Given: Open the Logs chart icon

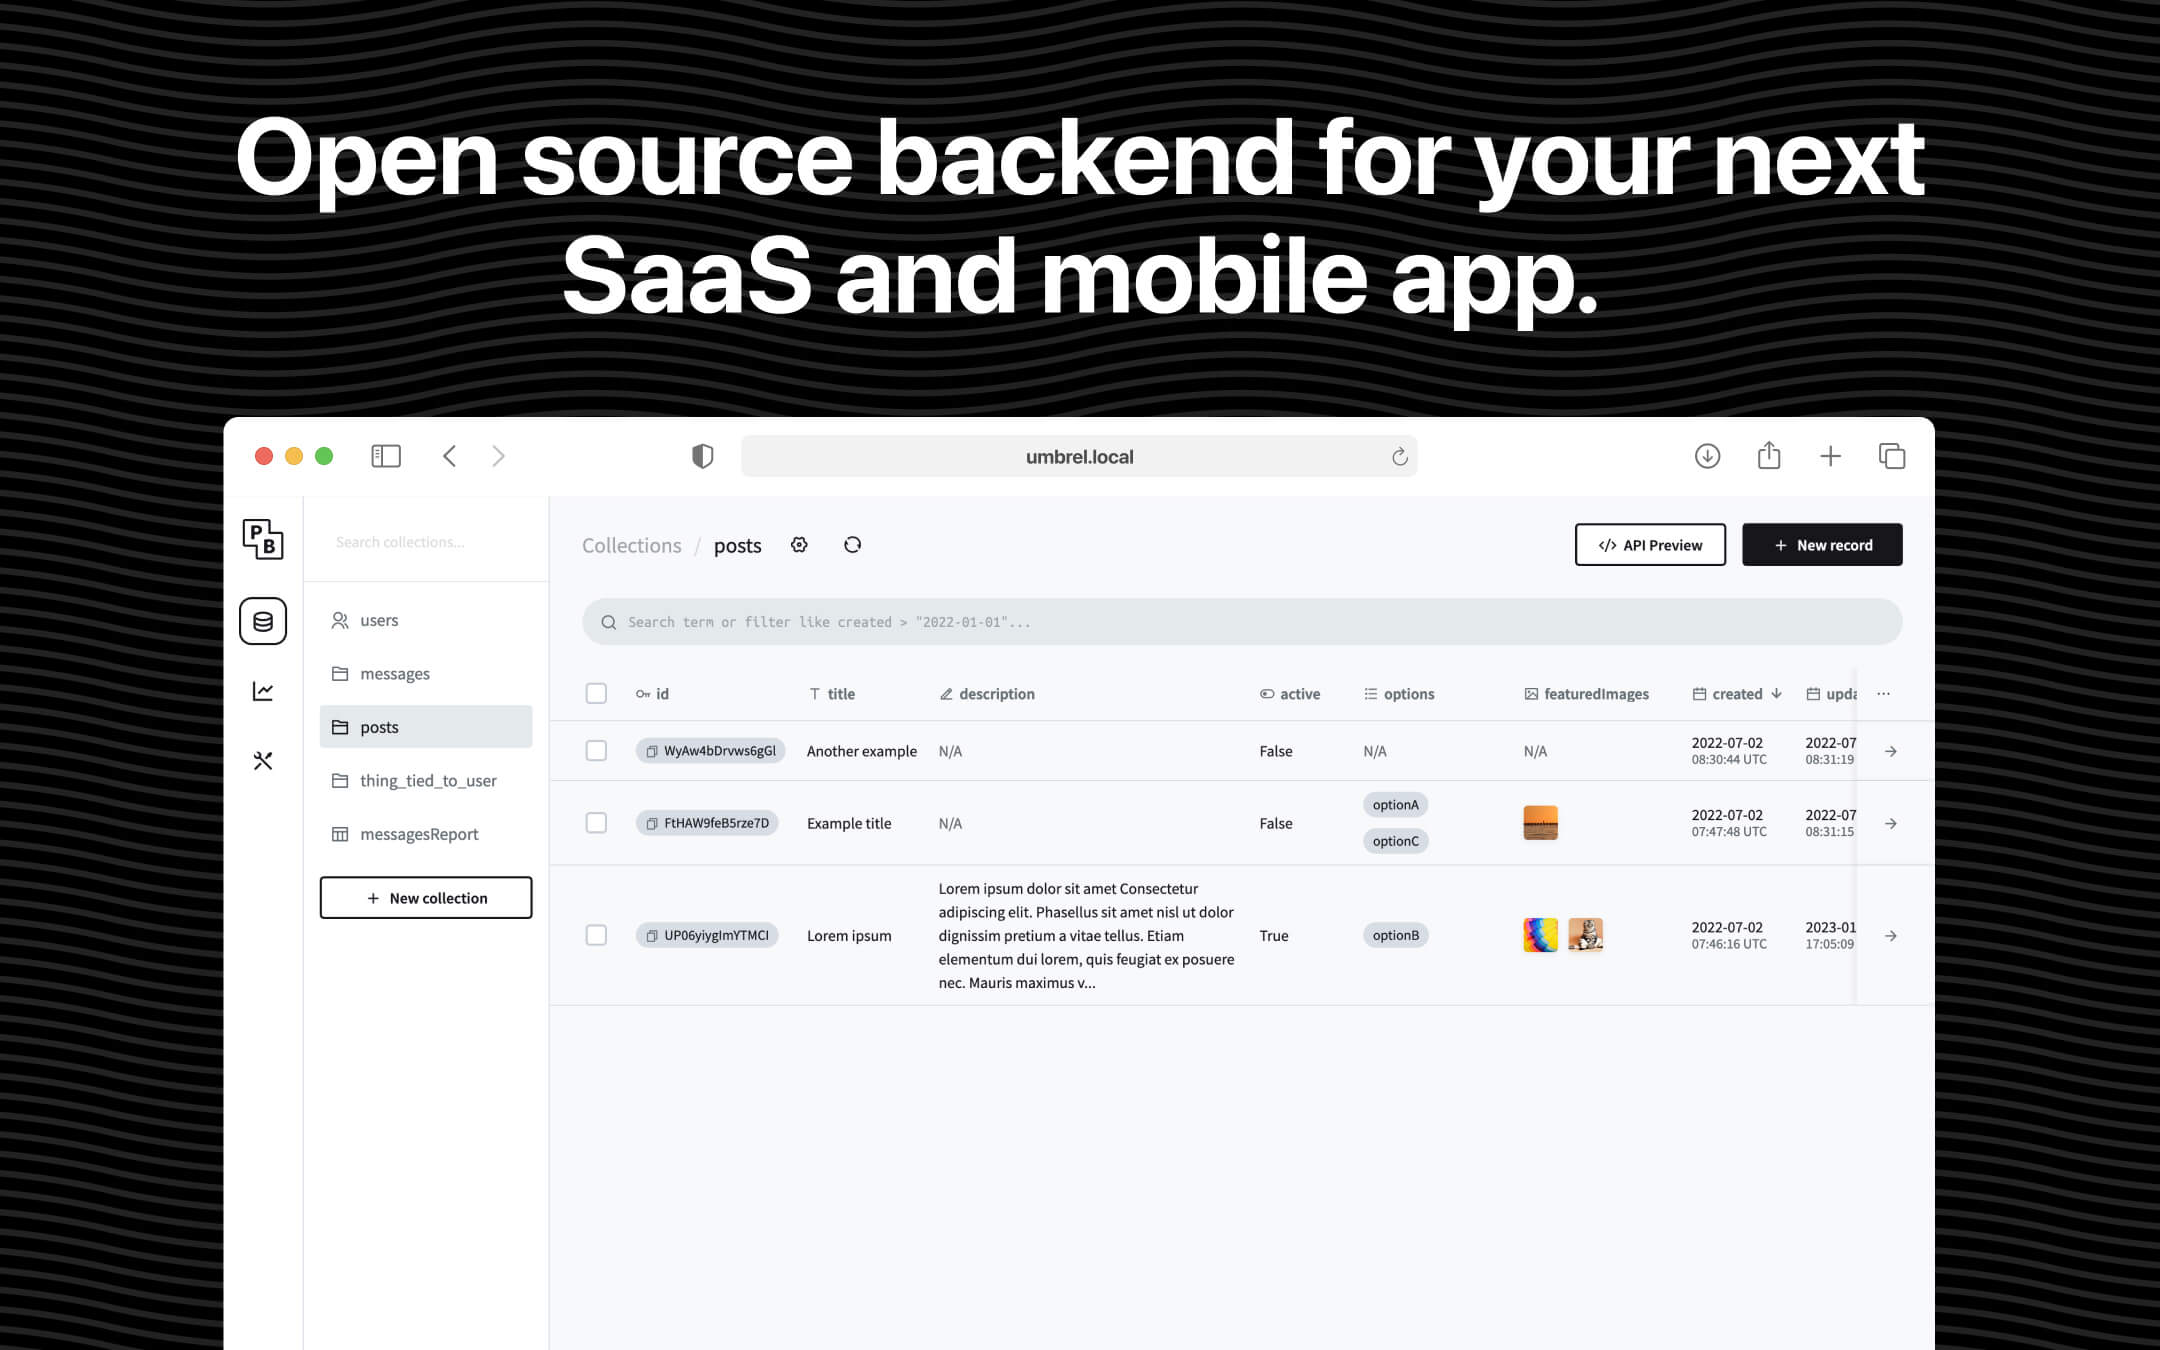Looking at the screenshot, I should (x=263, y=691).
